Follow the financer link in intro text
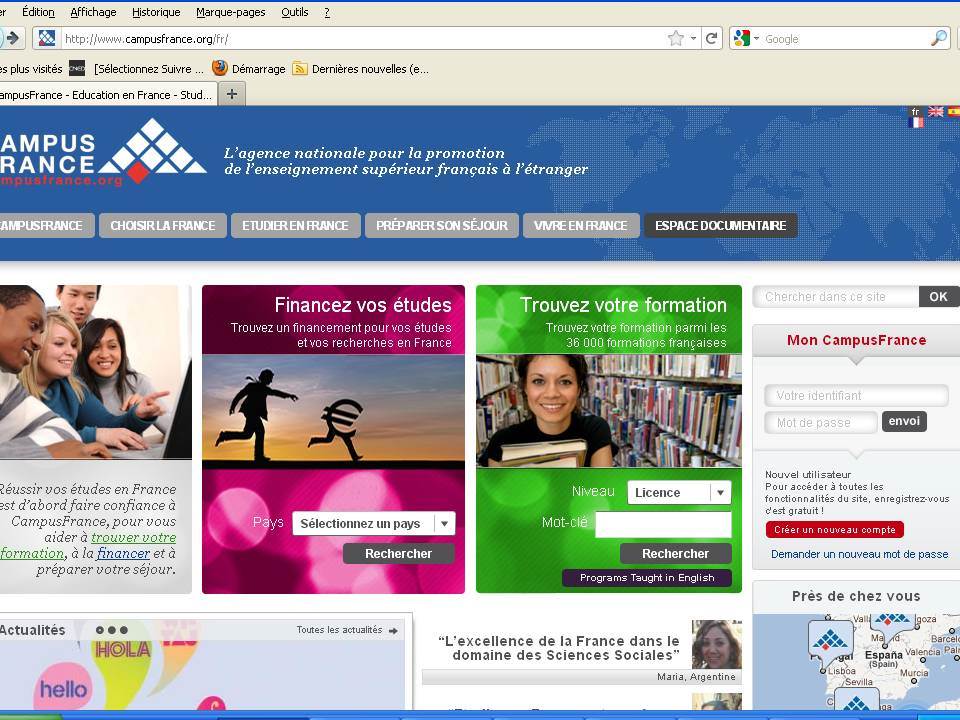The height and width of the screenshot is (720, 960). click(123, 553)
